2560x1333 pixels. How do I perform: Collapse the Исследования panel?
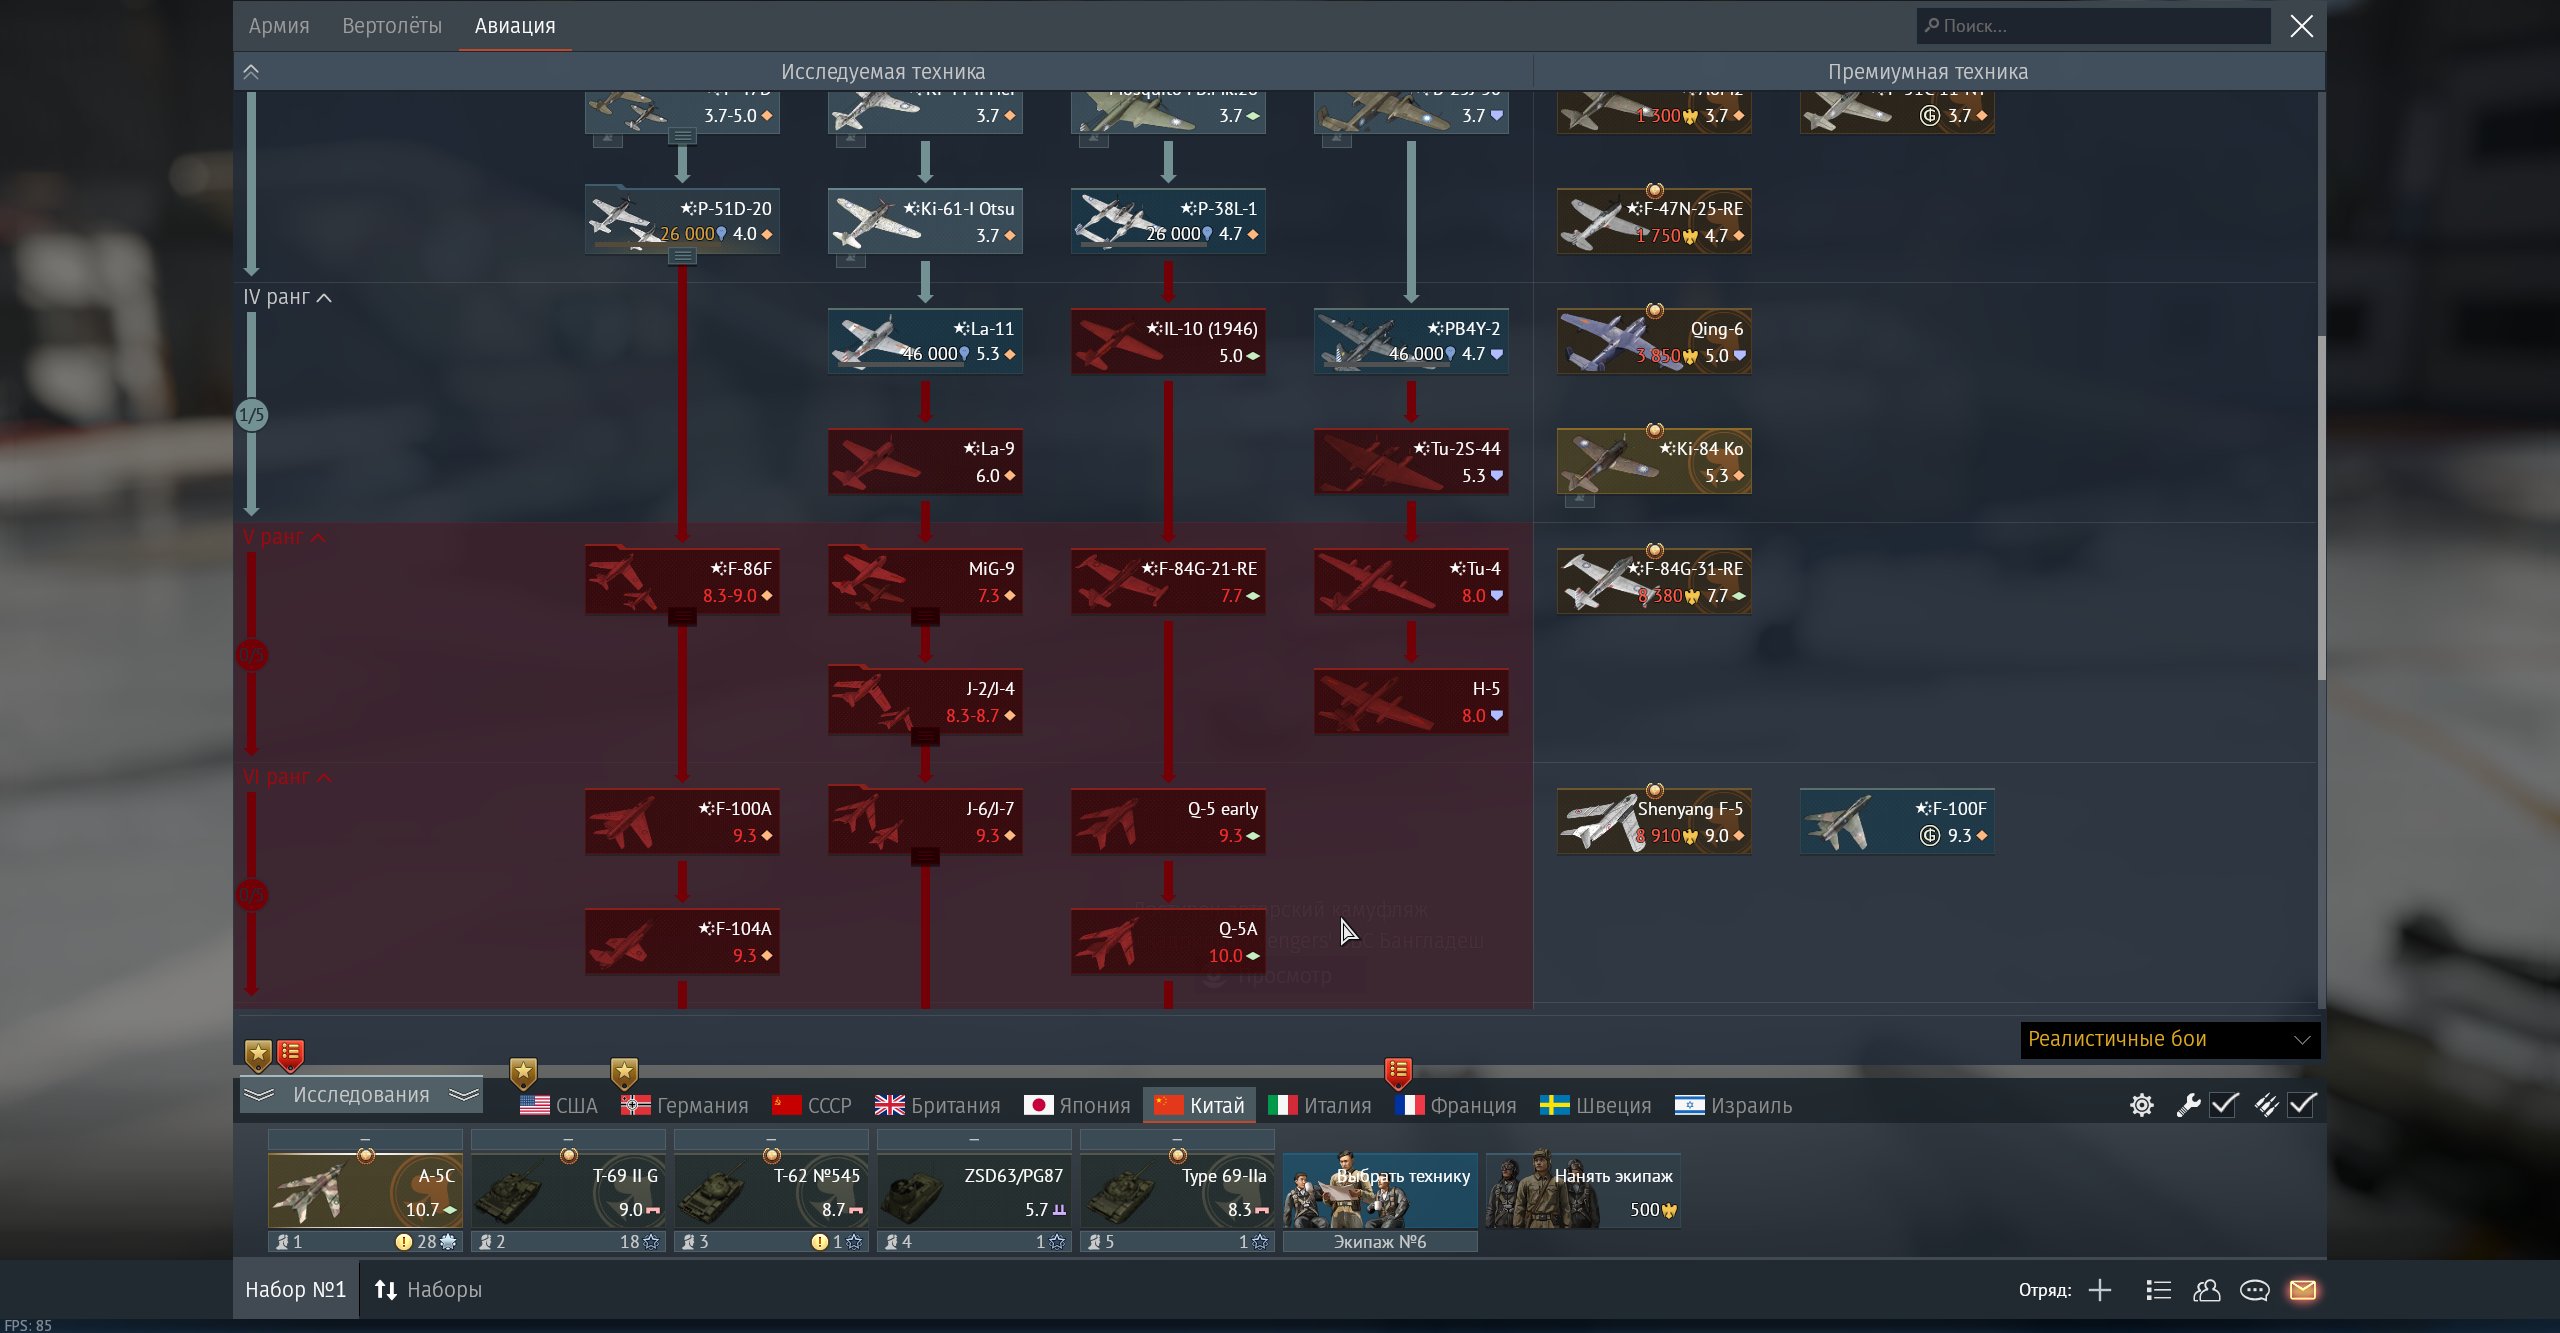click(x=361, y=1095)
